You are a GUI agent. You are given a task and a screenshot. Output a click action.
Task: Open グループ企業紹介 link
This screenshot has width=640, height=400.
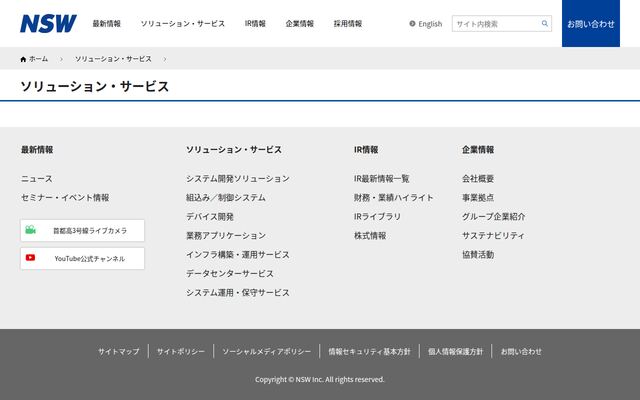pos(494,217)
